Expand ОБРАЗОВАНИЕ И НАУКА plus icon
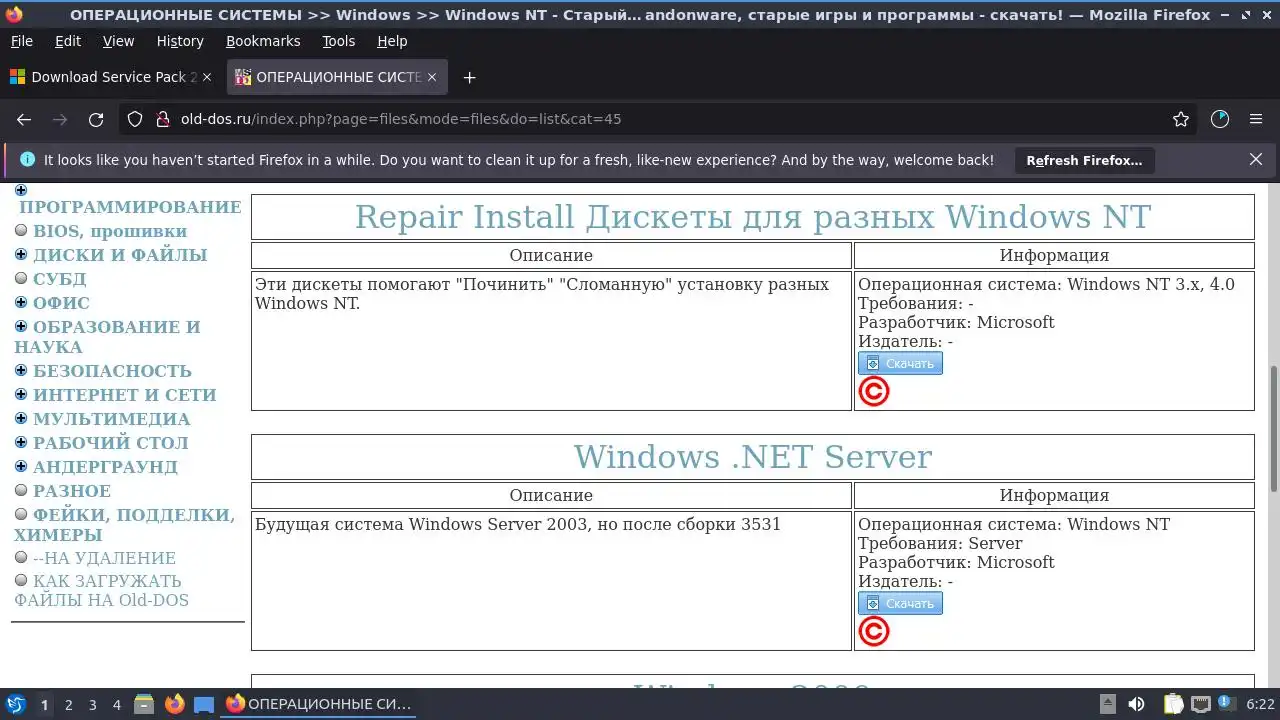Viewport: 1280px width, 720px height. point(21,326)
